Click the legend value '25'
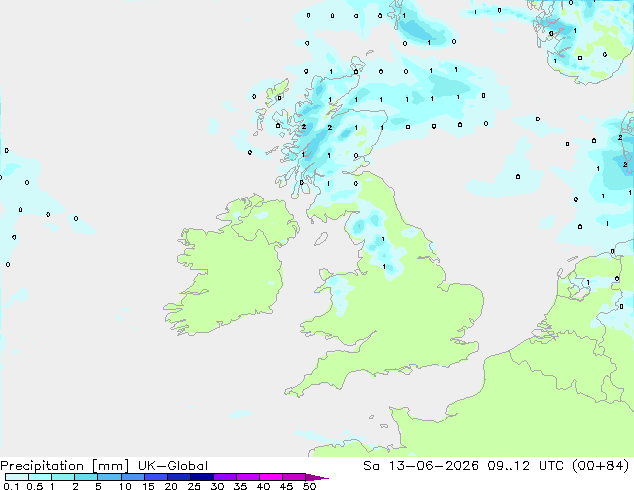The image size is (634, 490). 194,486
